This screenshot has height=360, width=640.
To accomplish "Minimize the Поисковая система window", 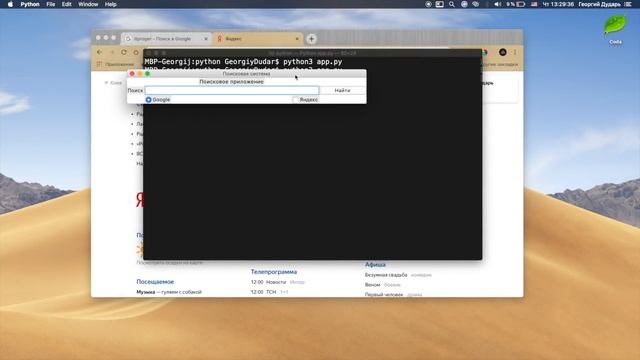I will coord(140,74).
